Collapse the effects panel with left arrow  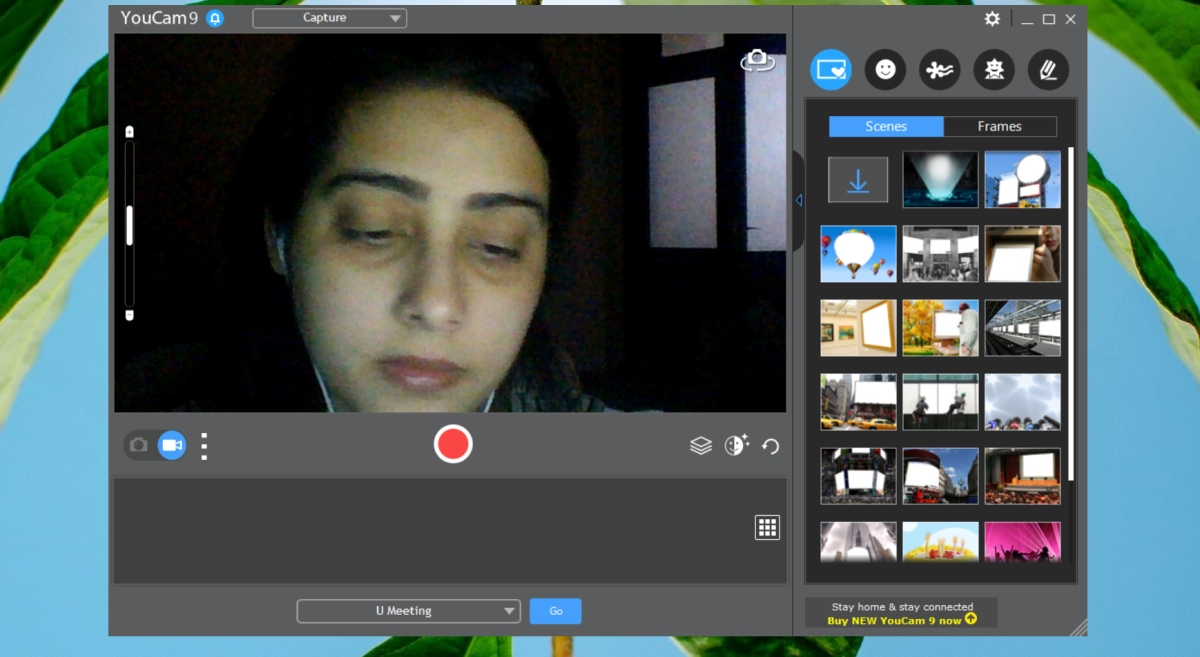pyautogui.click(x=798, y=200)
